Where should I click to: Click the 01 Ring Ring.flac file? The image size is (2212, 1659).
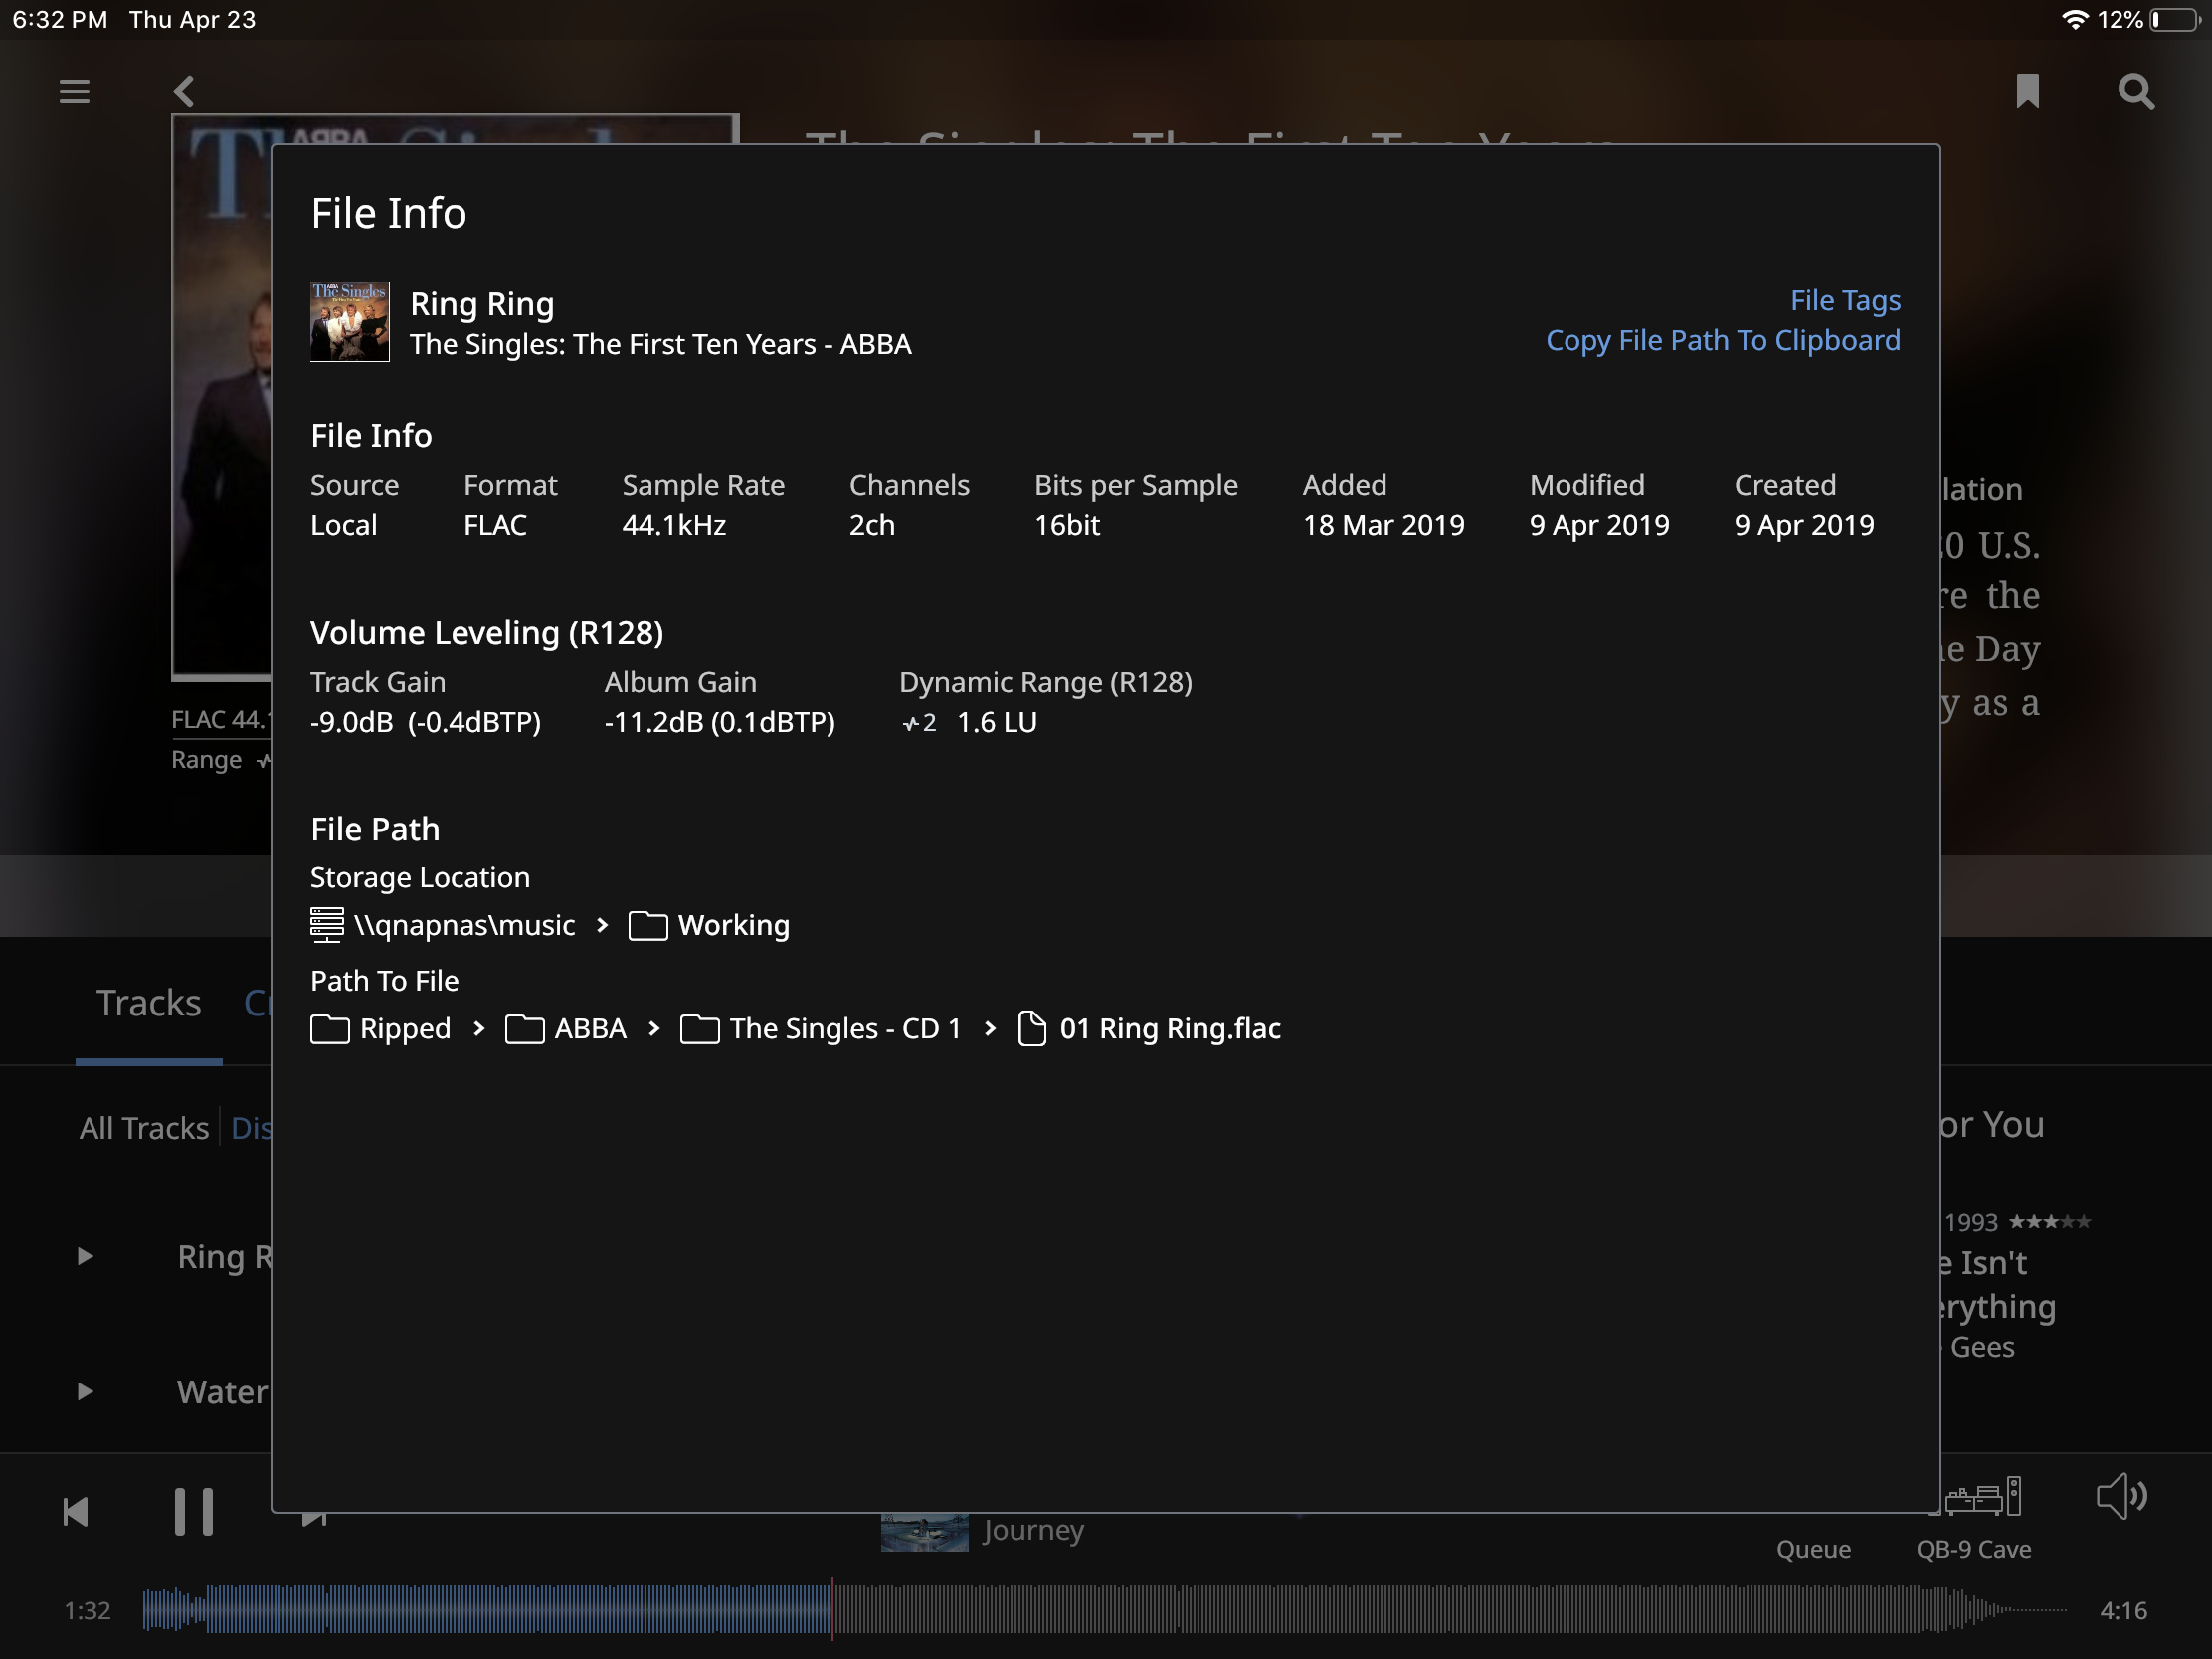pos(1148,1028)
